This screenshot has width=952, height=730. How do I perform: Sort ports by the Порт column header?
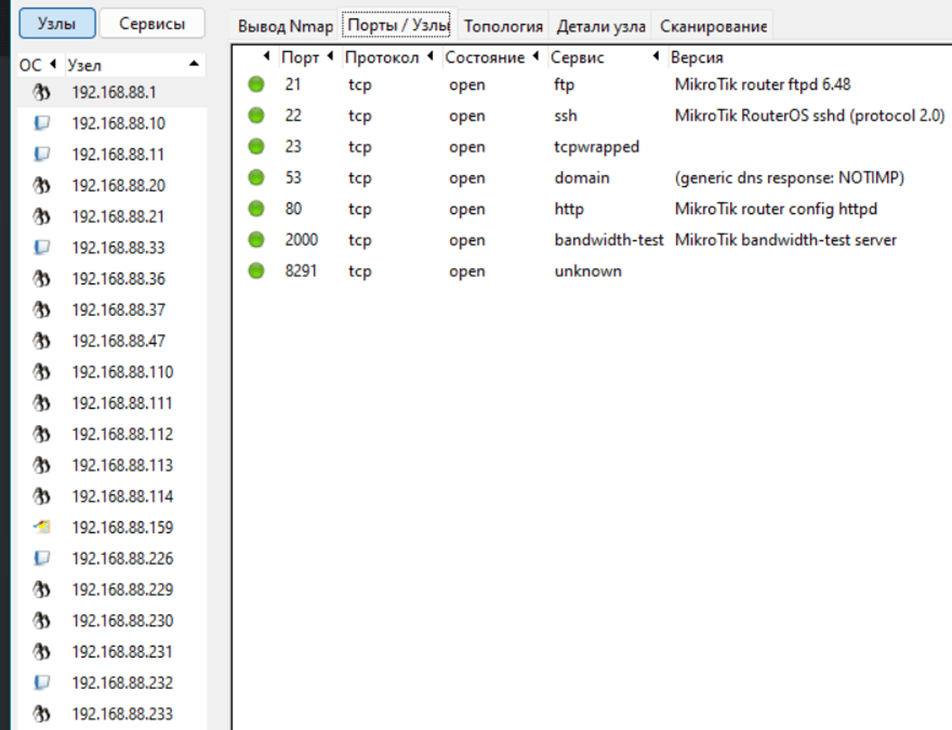pos(300,57)
